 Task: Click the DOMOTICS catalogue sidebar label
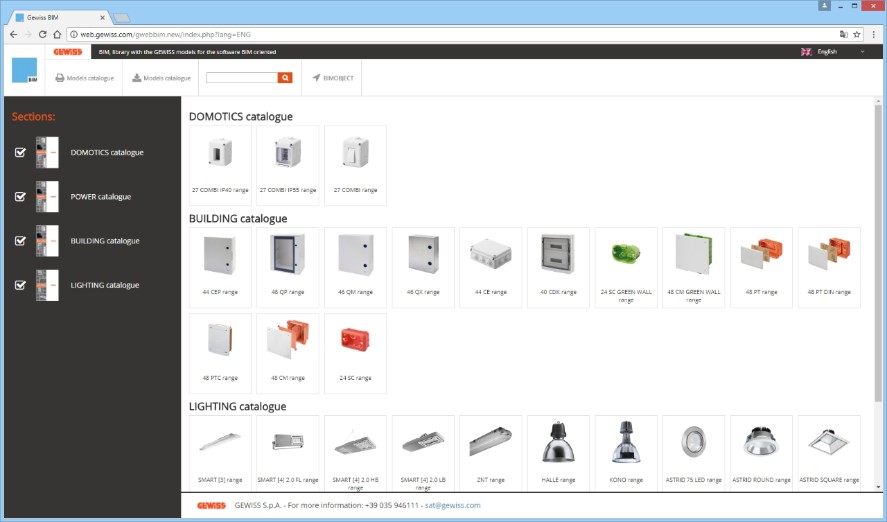click(x=107, y=152)
